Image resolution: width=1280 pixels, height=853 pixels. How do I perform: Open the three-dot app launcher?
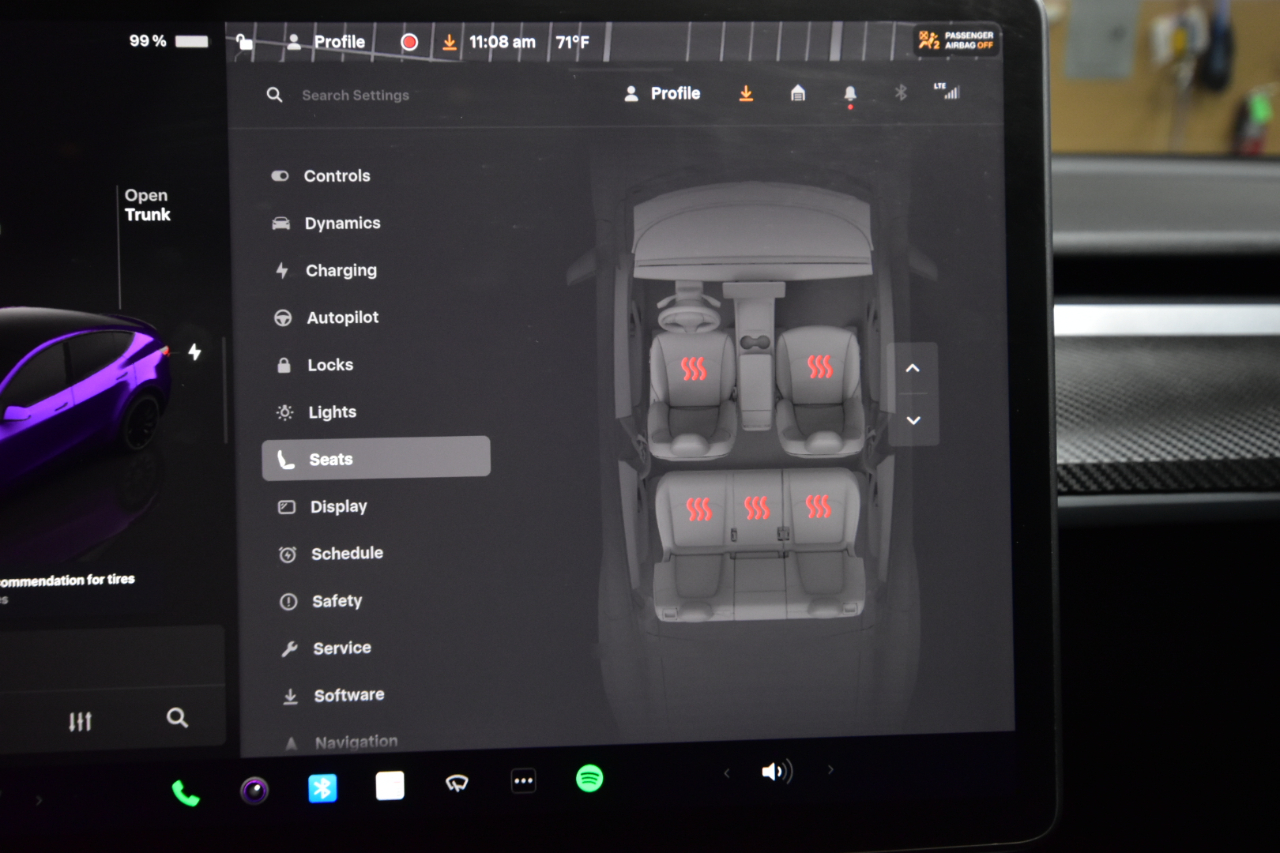[524, 781]
